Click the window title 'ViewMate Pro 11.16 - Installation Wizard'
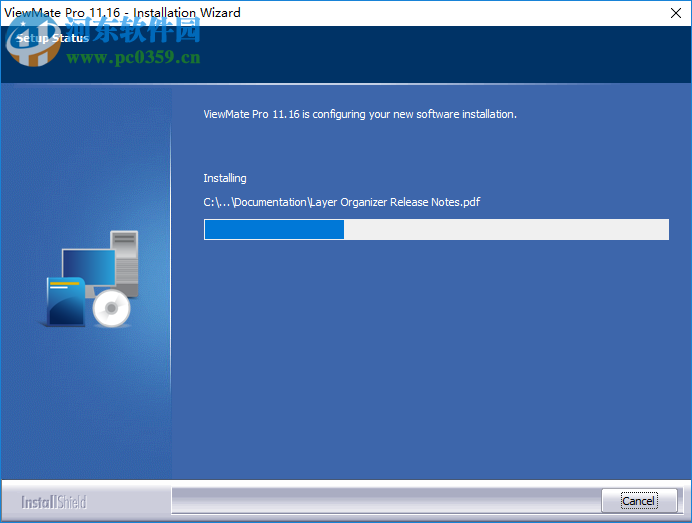This screenshot has height=523, width=692. coord(122,13)
